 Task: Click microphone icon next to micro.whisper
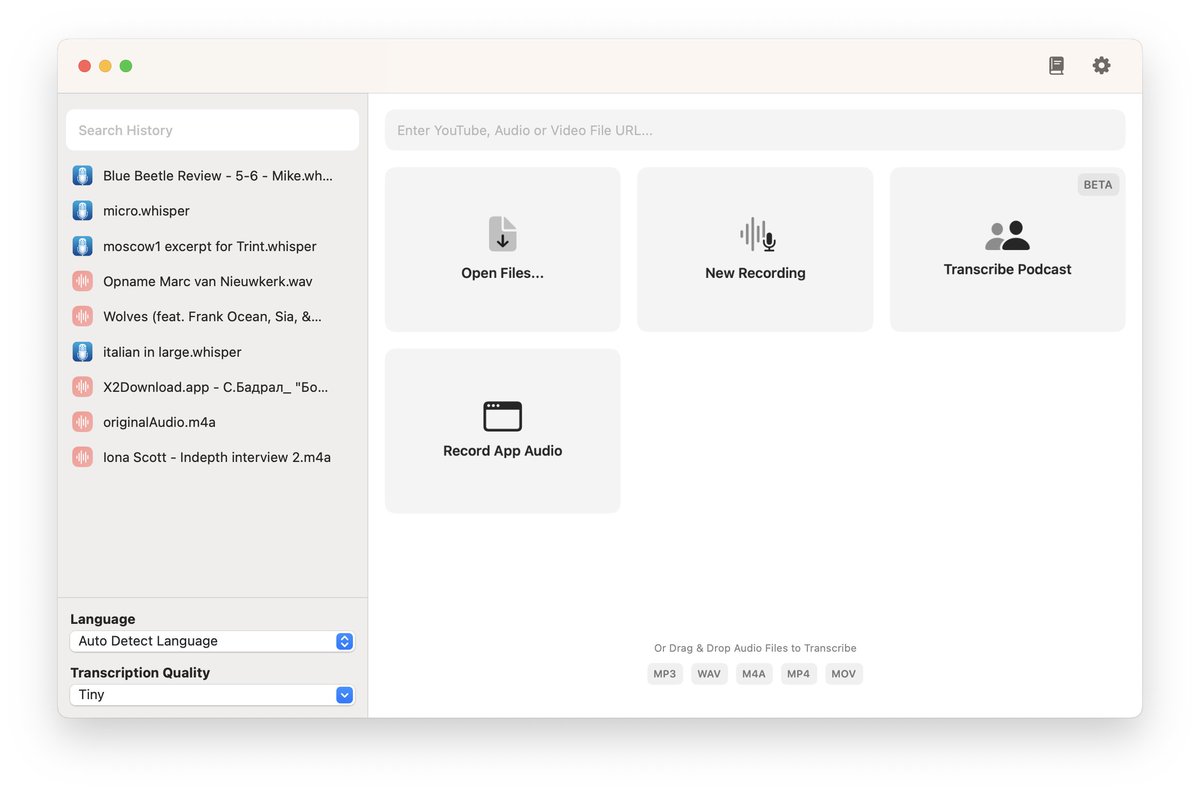[x=83, y=211]
